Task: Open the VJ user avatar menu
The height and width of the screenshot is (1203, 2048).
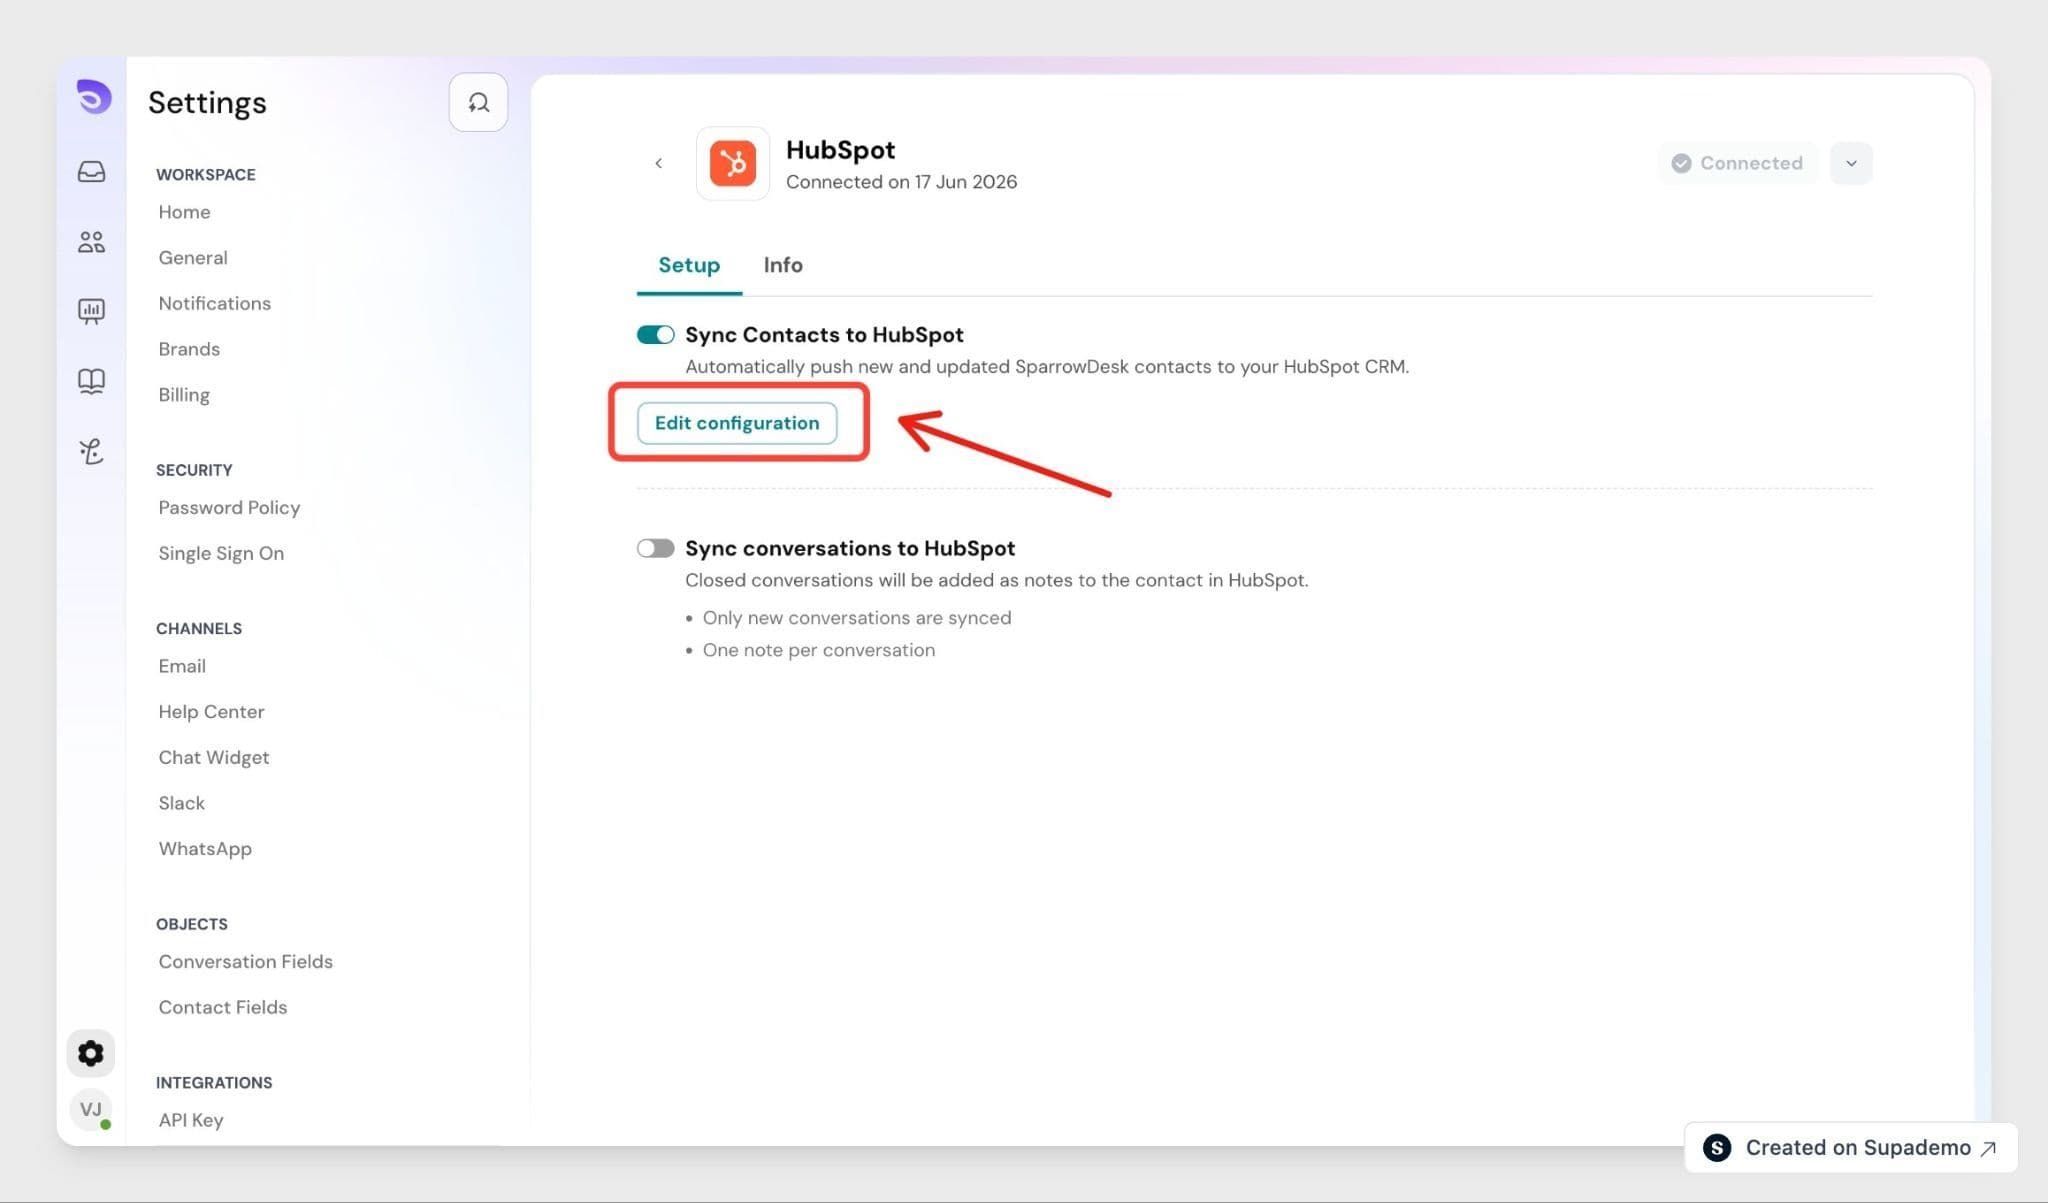Action: tap(91, 1109)
